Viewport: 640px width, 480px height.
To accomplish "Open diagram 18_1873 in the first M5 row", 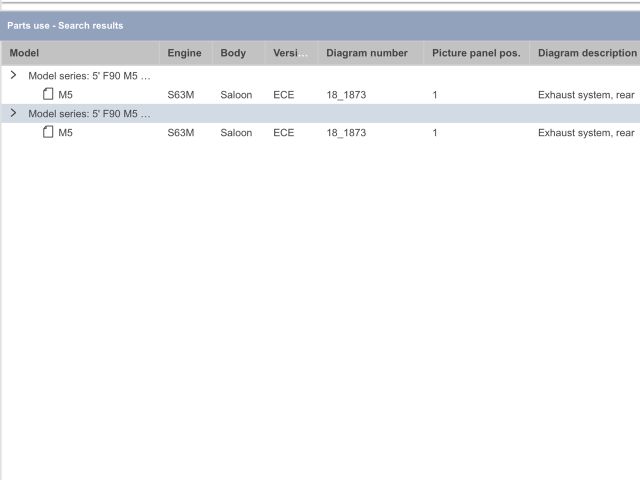I will 346,95.
